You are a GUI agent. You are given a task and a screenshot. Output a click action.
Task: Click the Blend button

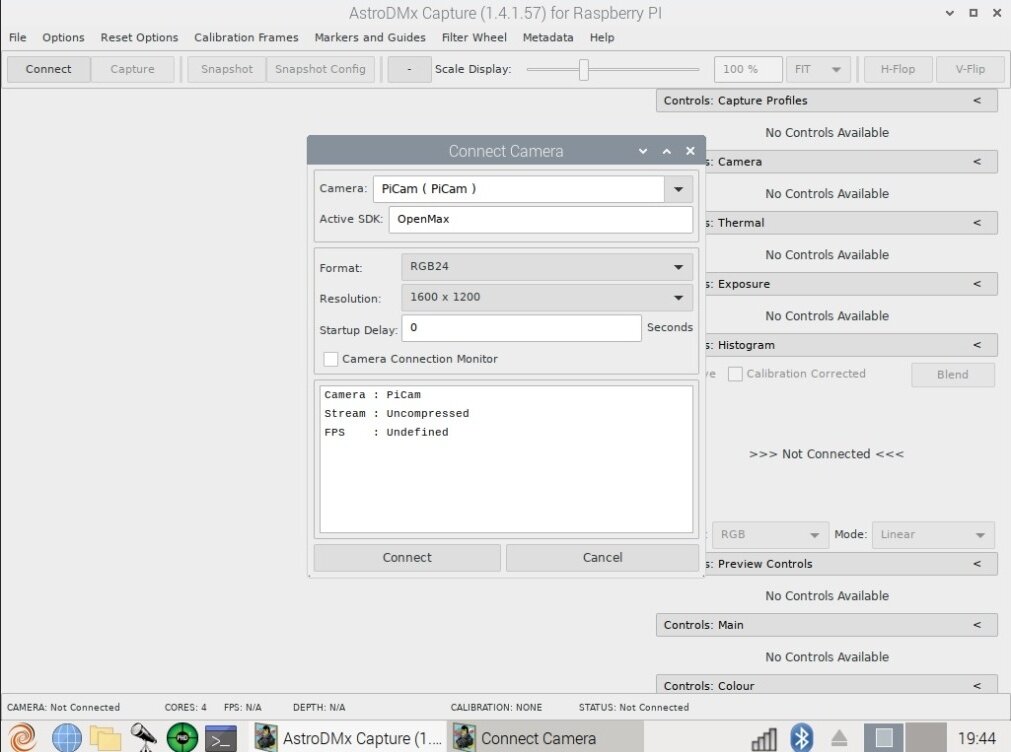952,375
